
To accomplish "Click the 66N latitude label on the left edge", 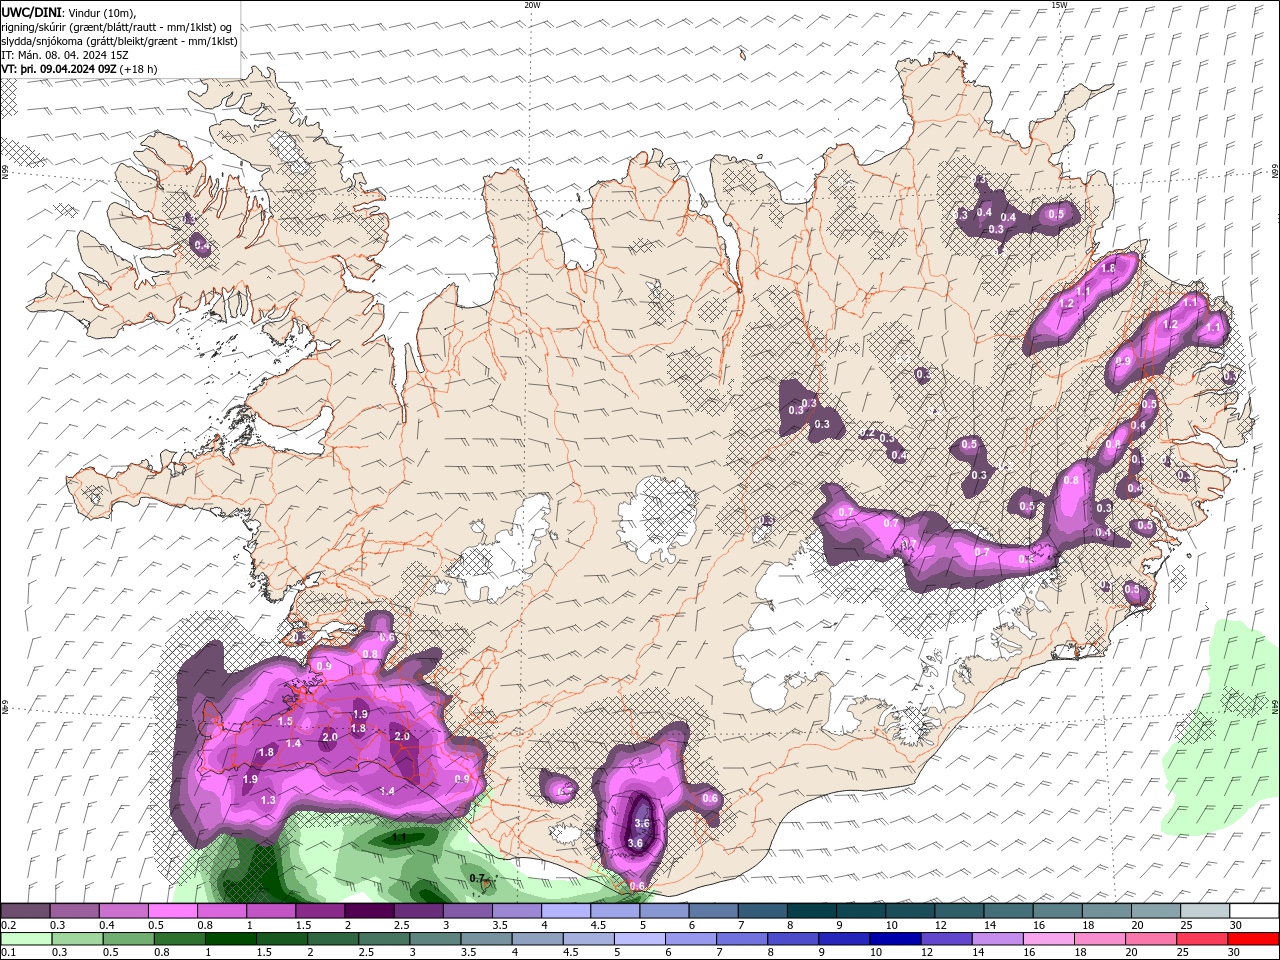I will tap(5, 173).
